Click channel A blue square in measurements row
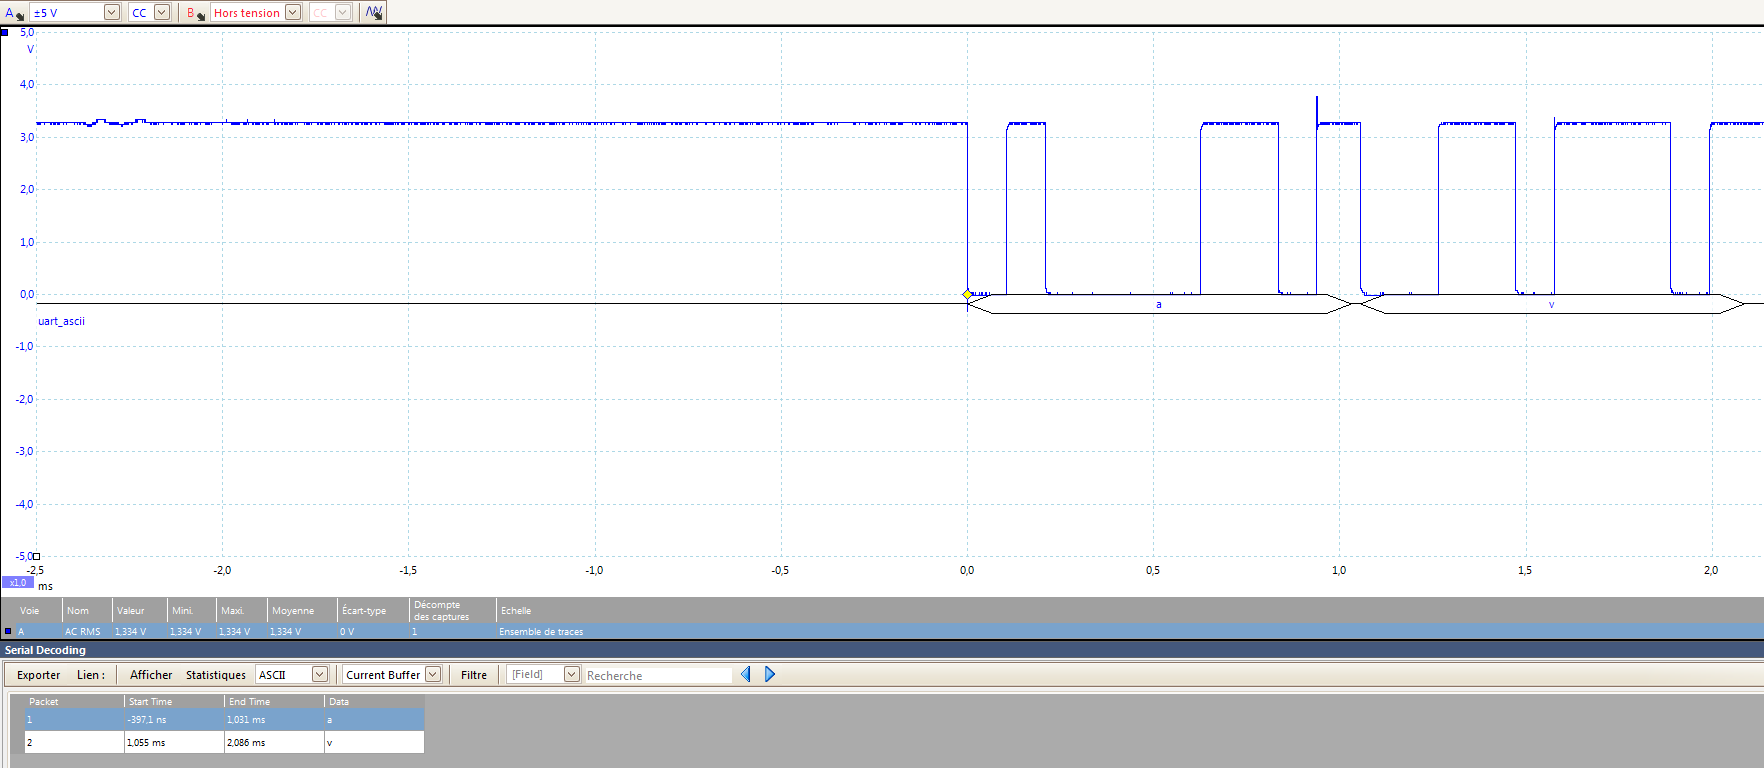This screenshot has height=768, width=1764. point(8,631)
